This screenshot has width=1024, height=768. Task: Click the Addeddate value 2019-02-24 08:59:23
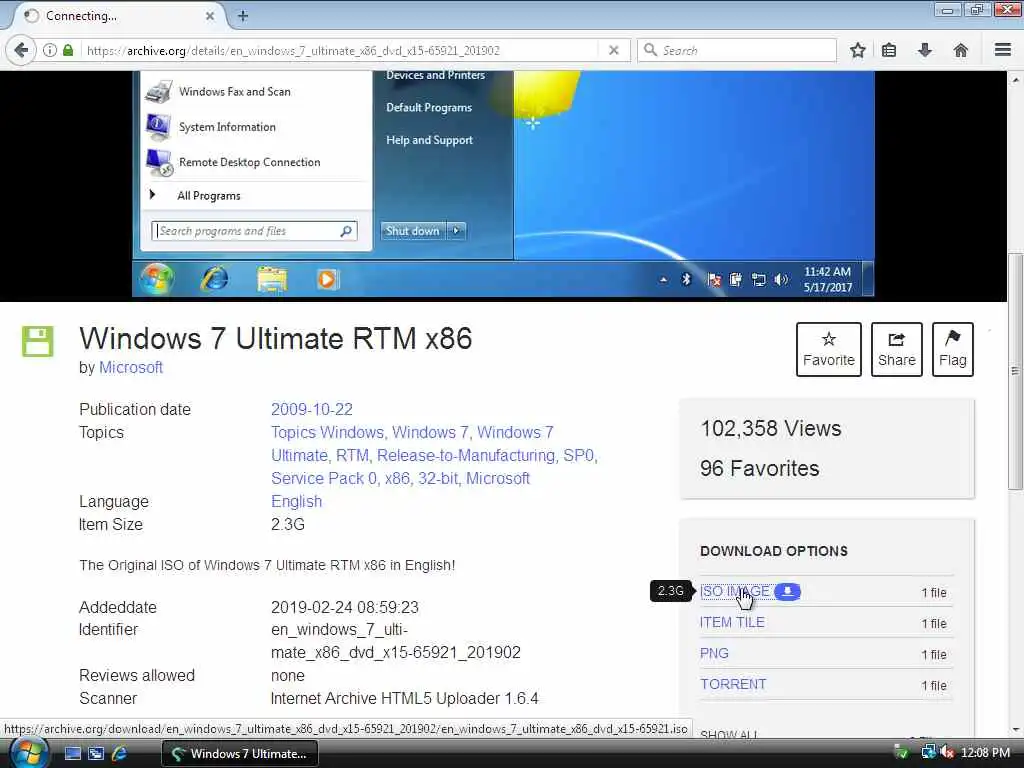pos(345,607)
